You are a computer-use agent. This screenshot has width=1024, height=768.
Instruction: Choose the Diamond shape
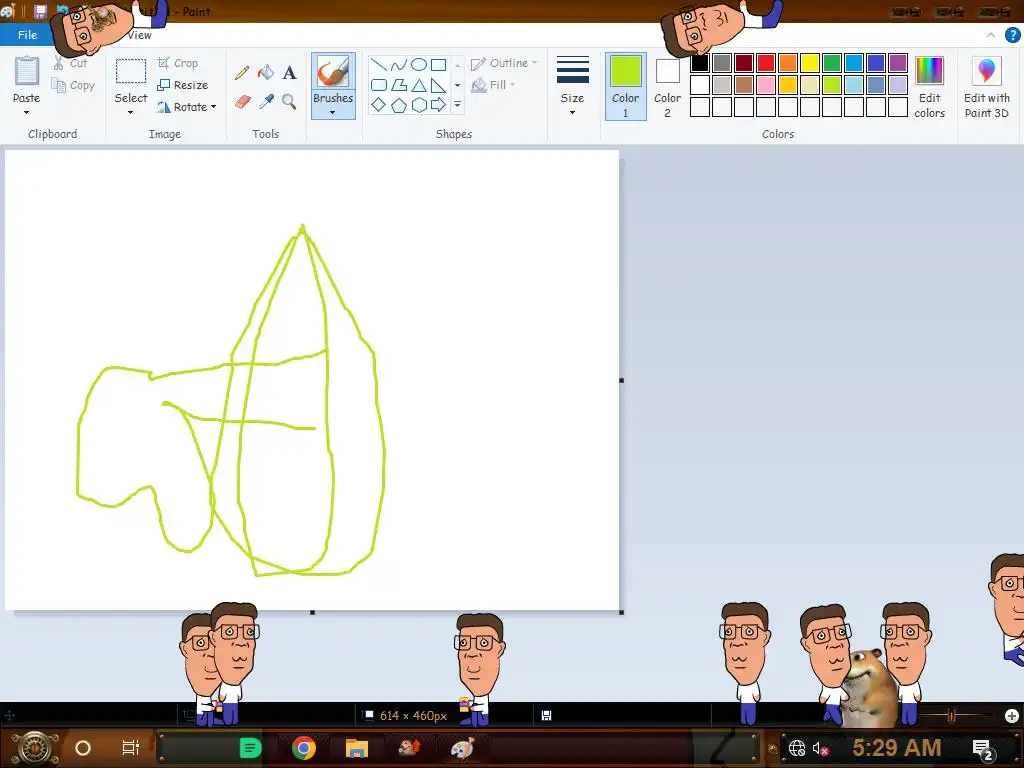(378, 104)
